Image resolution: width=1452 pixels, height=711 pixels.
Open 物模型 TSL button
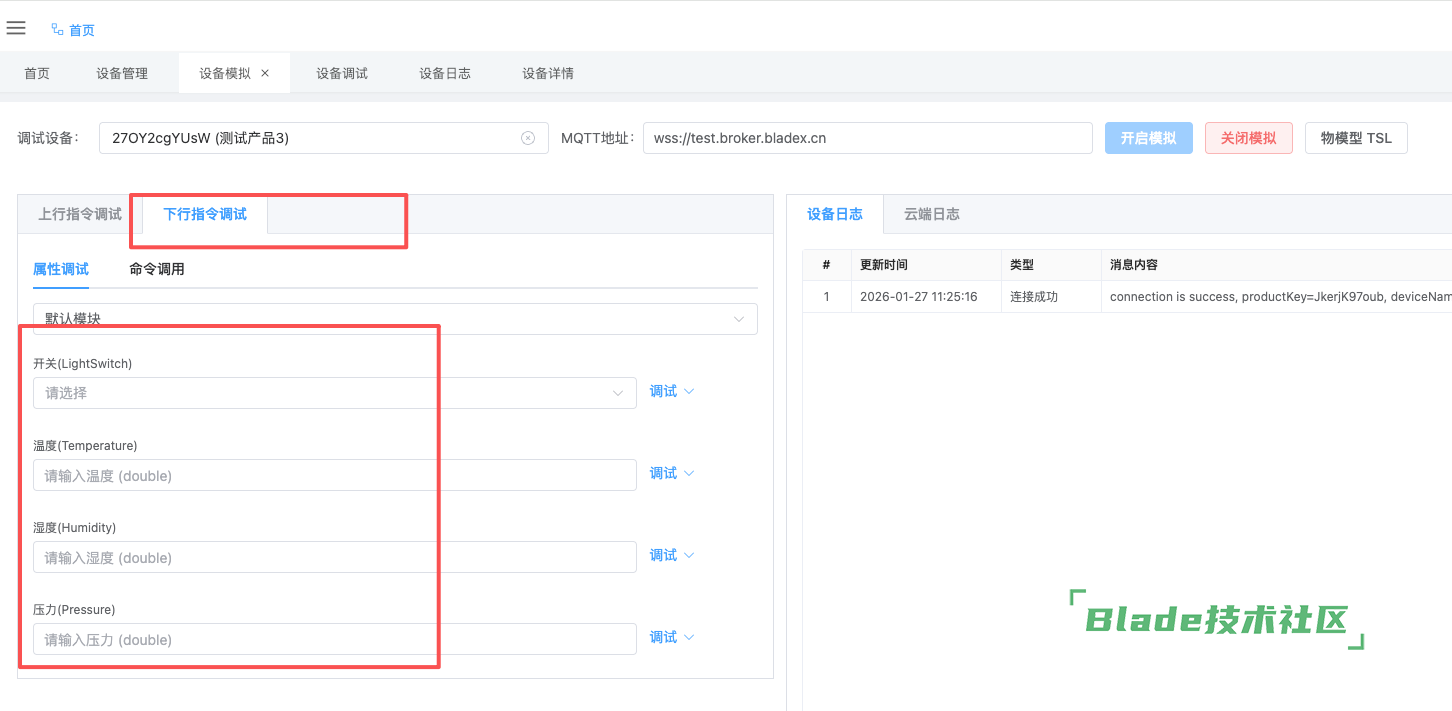1355,138
